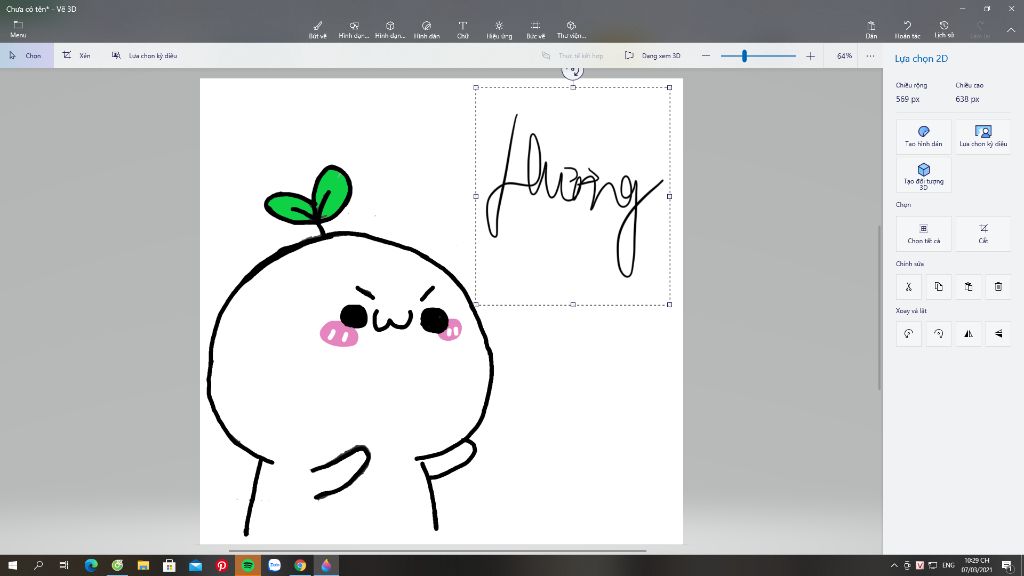Open Spotify from the taskbar
The image size is (1024, 576).
tap(248, 565)
